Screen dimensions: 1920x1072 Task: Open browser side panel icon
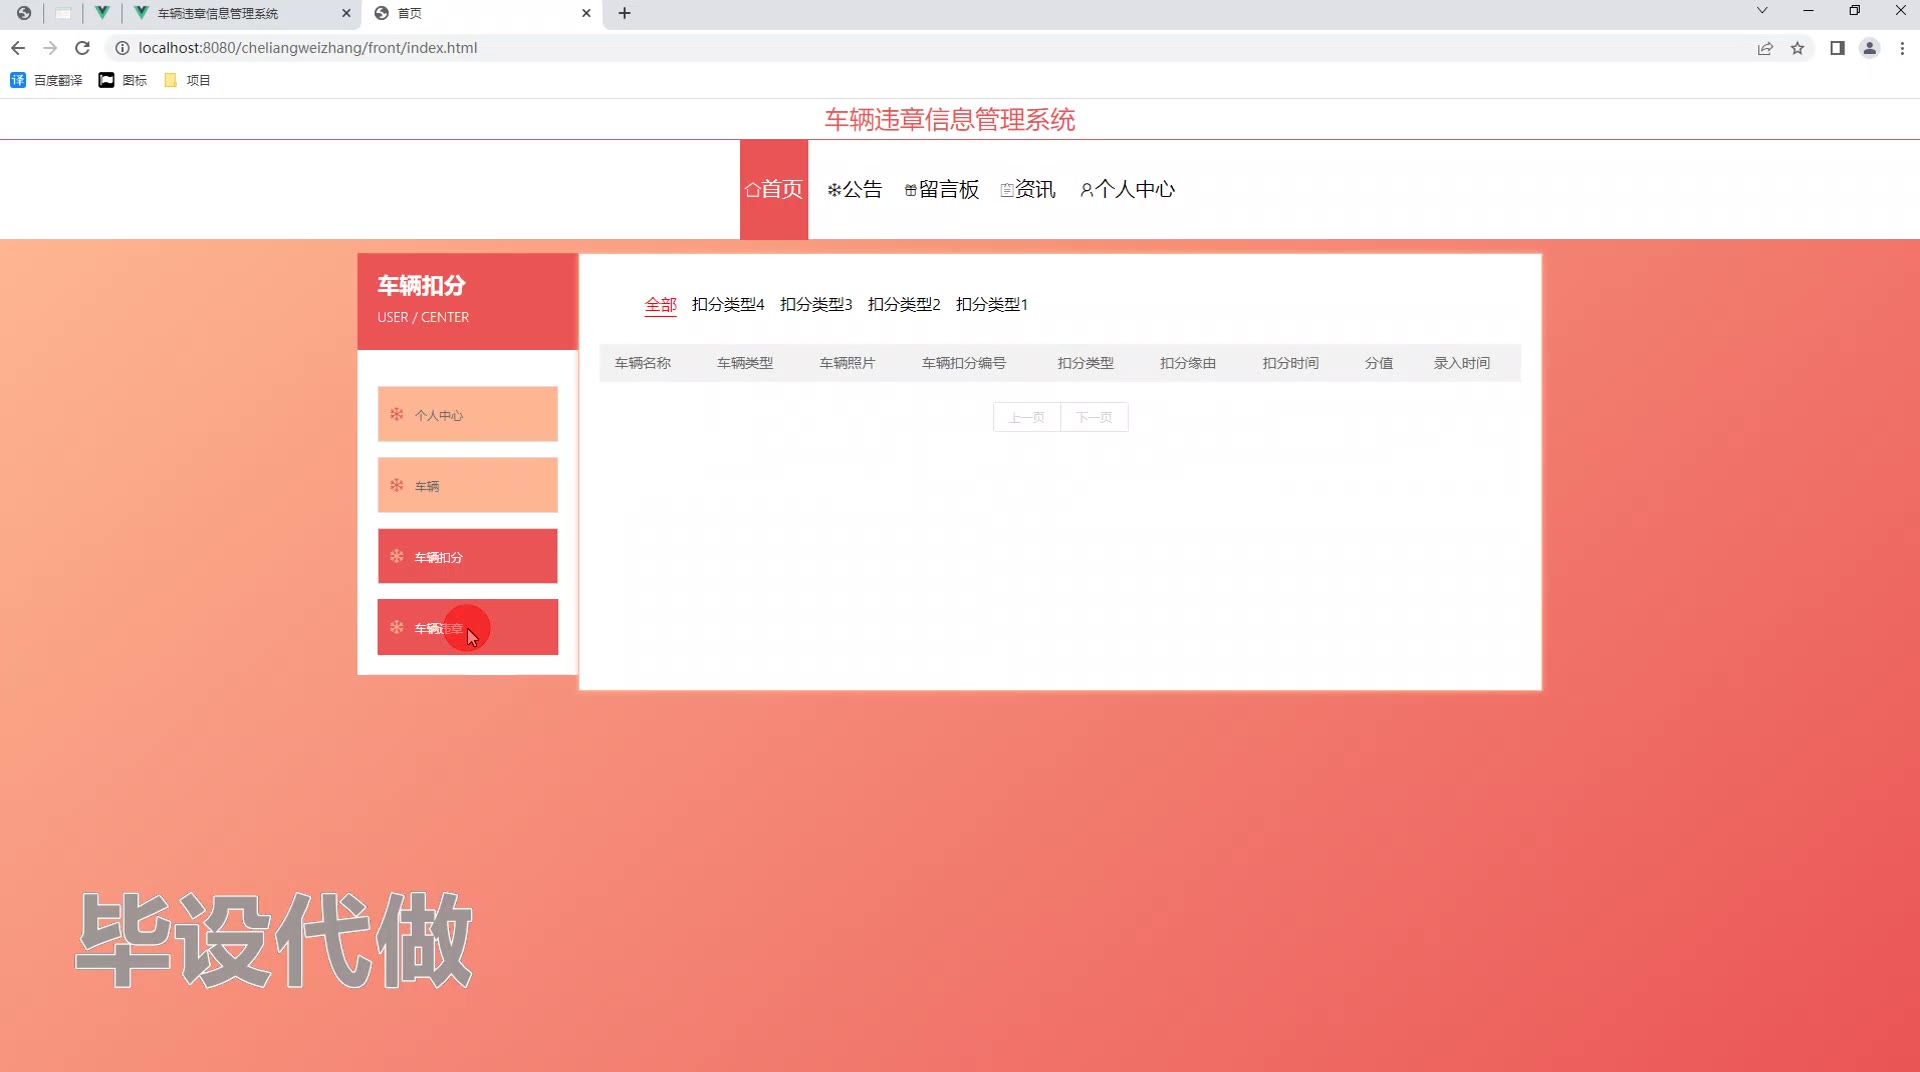point(1837,48)
